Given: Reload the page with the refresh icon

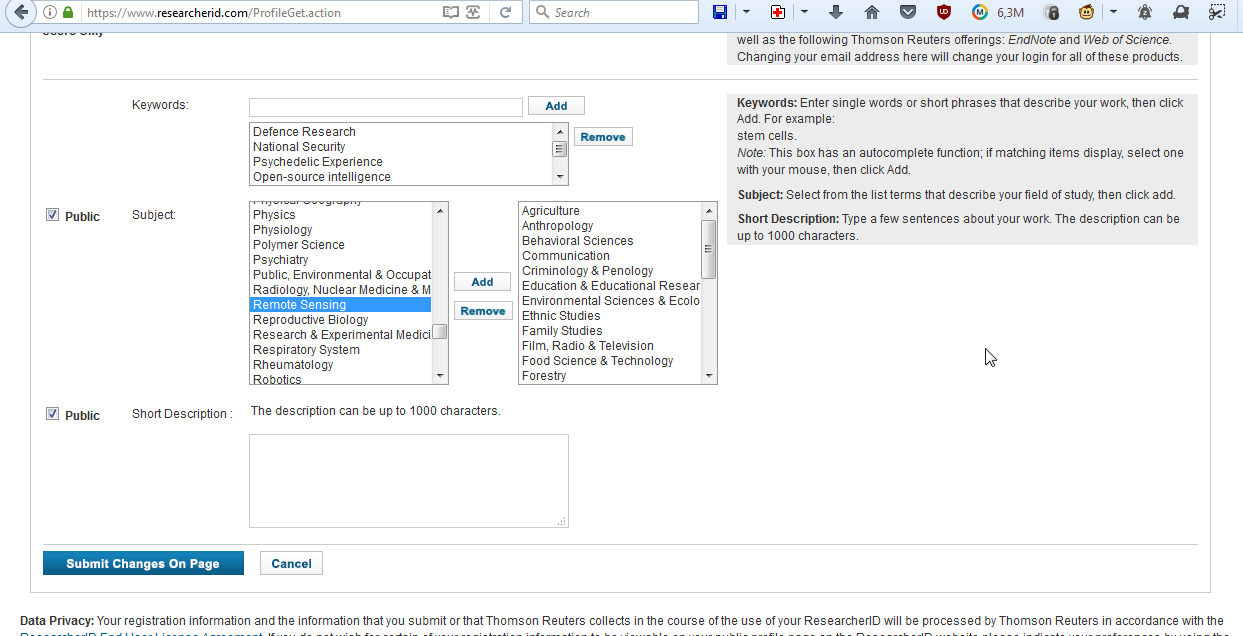Looking at the screenshot, I should point(506,13).
